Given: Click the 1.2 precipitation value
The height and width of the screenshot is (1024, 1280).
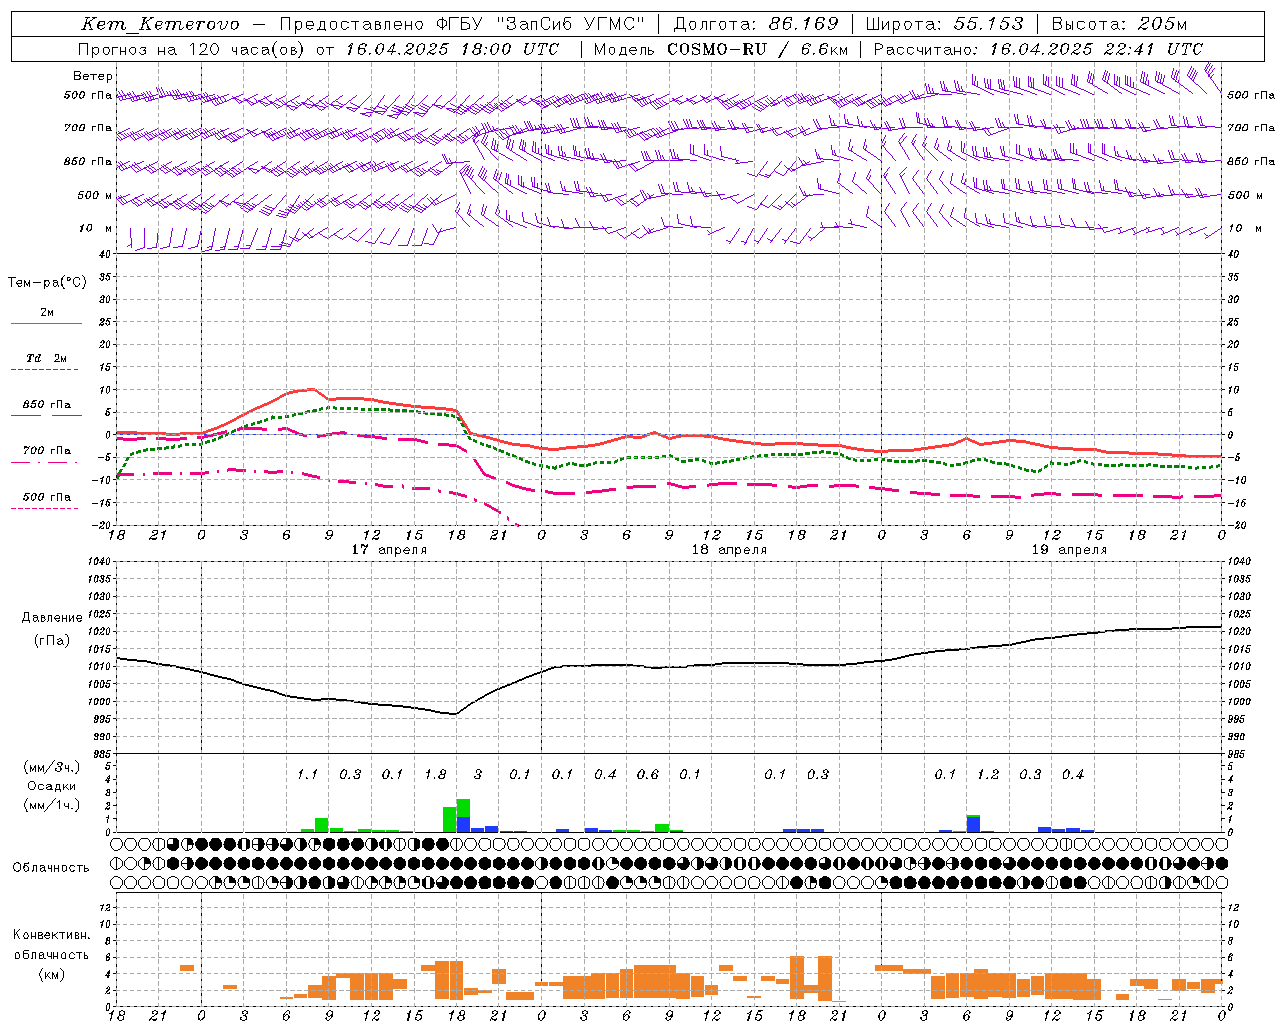Looking at the screenshot, I should 988,775.
